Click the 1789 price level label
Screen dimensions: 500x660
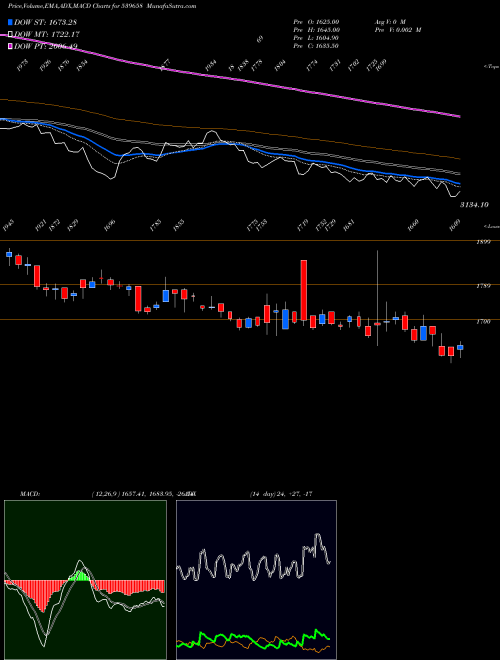482,286
